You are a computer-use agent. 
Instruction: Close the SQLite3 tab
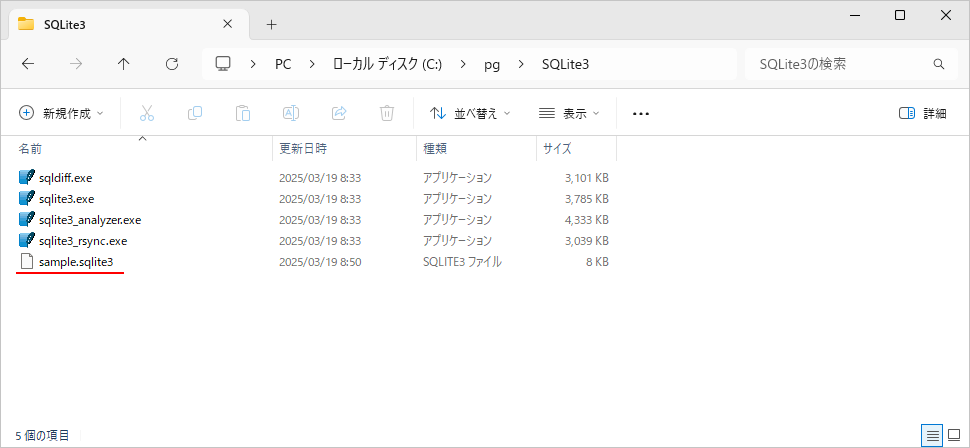228,24
